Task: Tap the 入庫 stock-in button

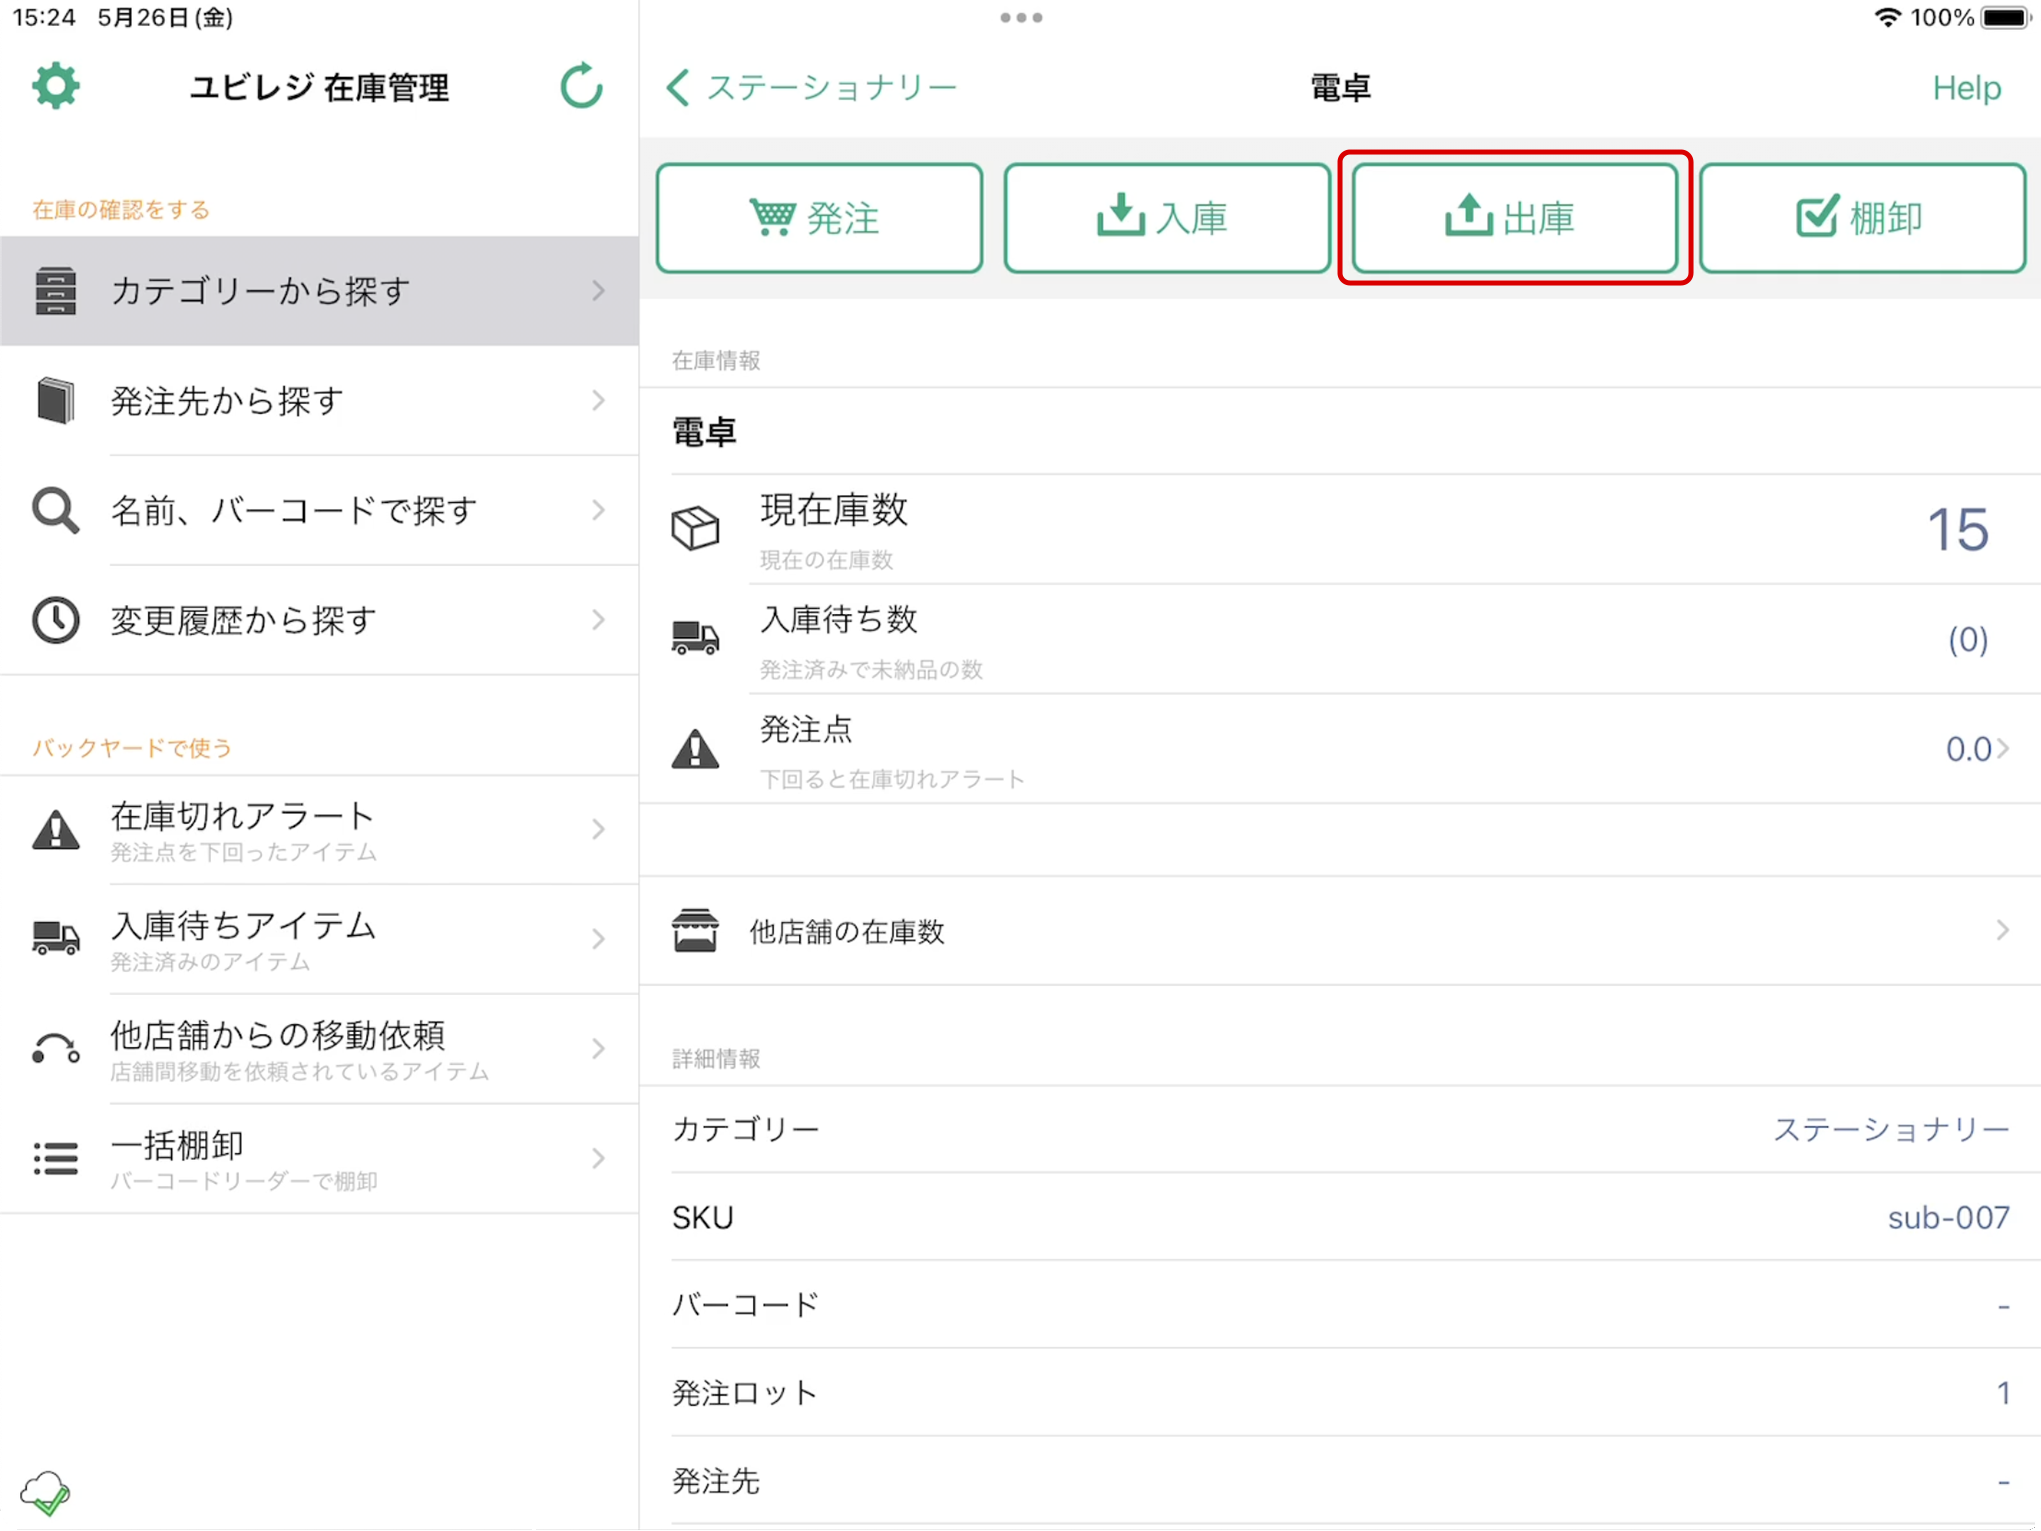Action: (x=1167, y=218)
